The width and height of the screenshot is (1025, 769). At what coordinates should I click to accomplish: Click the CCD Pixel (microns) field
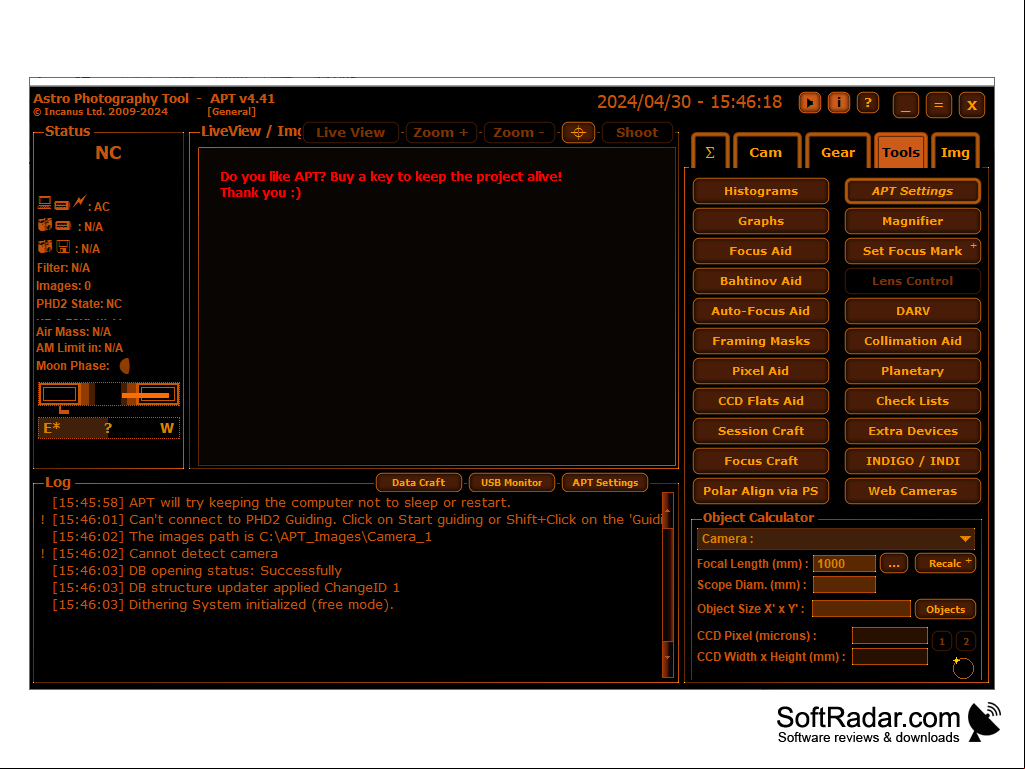coord(890,636)
